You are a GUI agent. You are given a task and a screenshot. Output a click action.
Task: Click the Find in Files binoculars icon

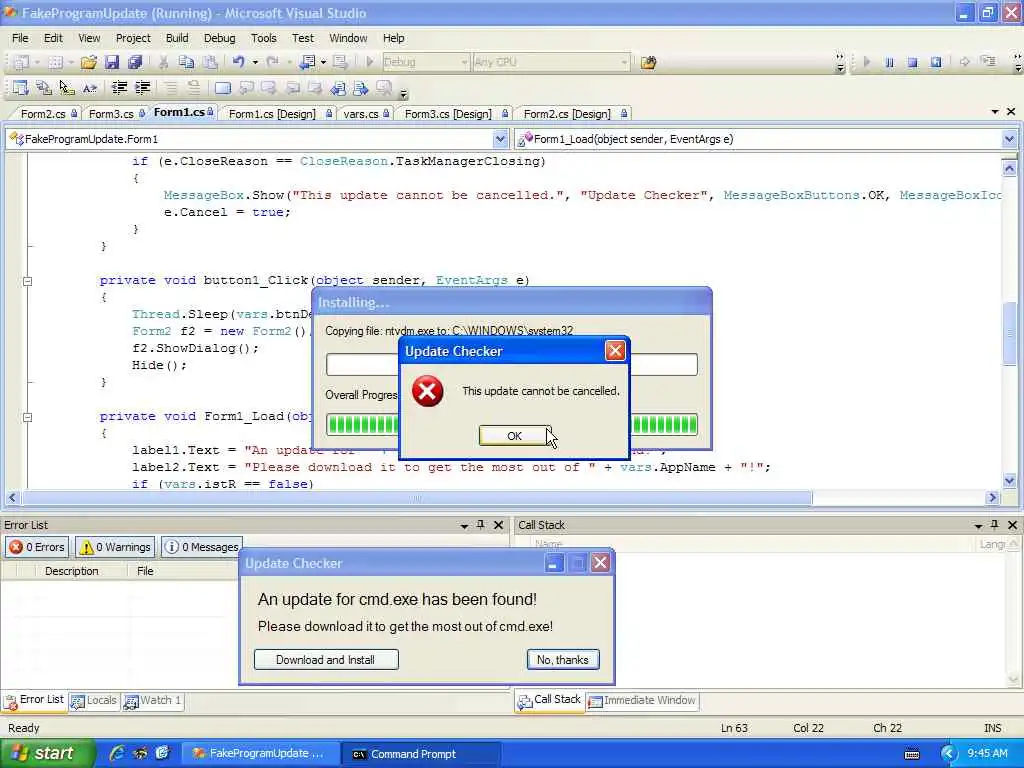tap(648, 62)
